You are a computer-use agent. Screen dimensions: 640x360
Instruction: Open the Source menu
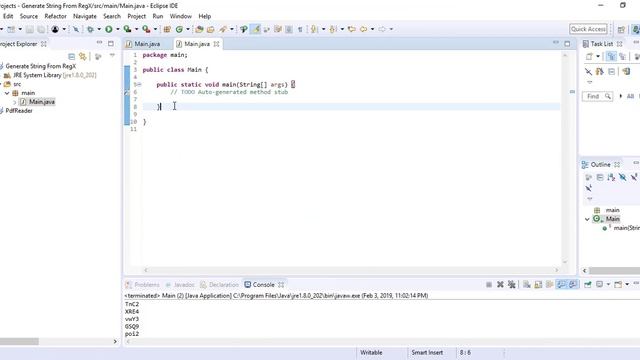(x=29, y=16)
